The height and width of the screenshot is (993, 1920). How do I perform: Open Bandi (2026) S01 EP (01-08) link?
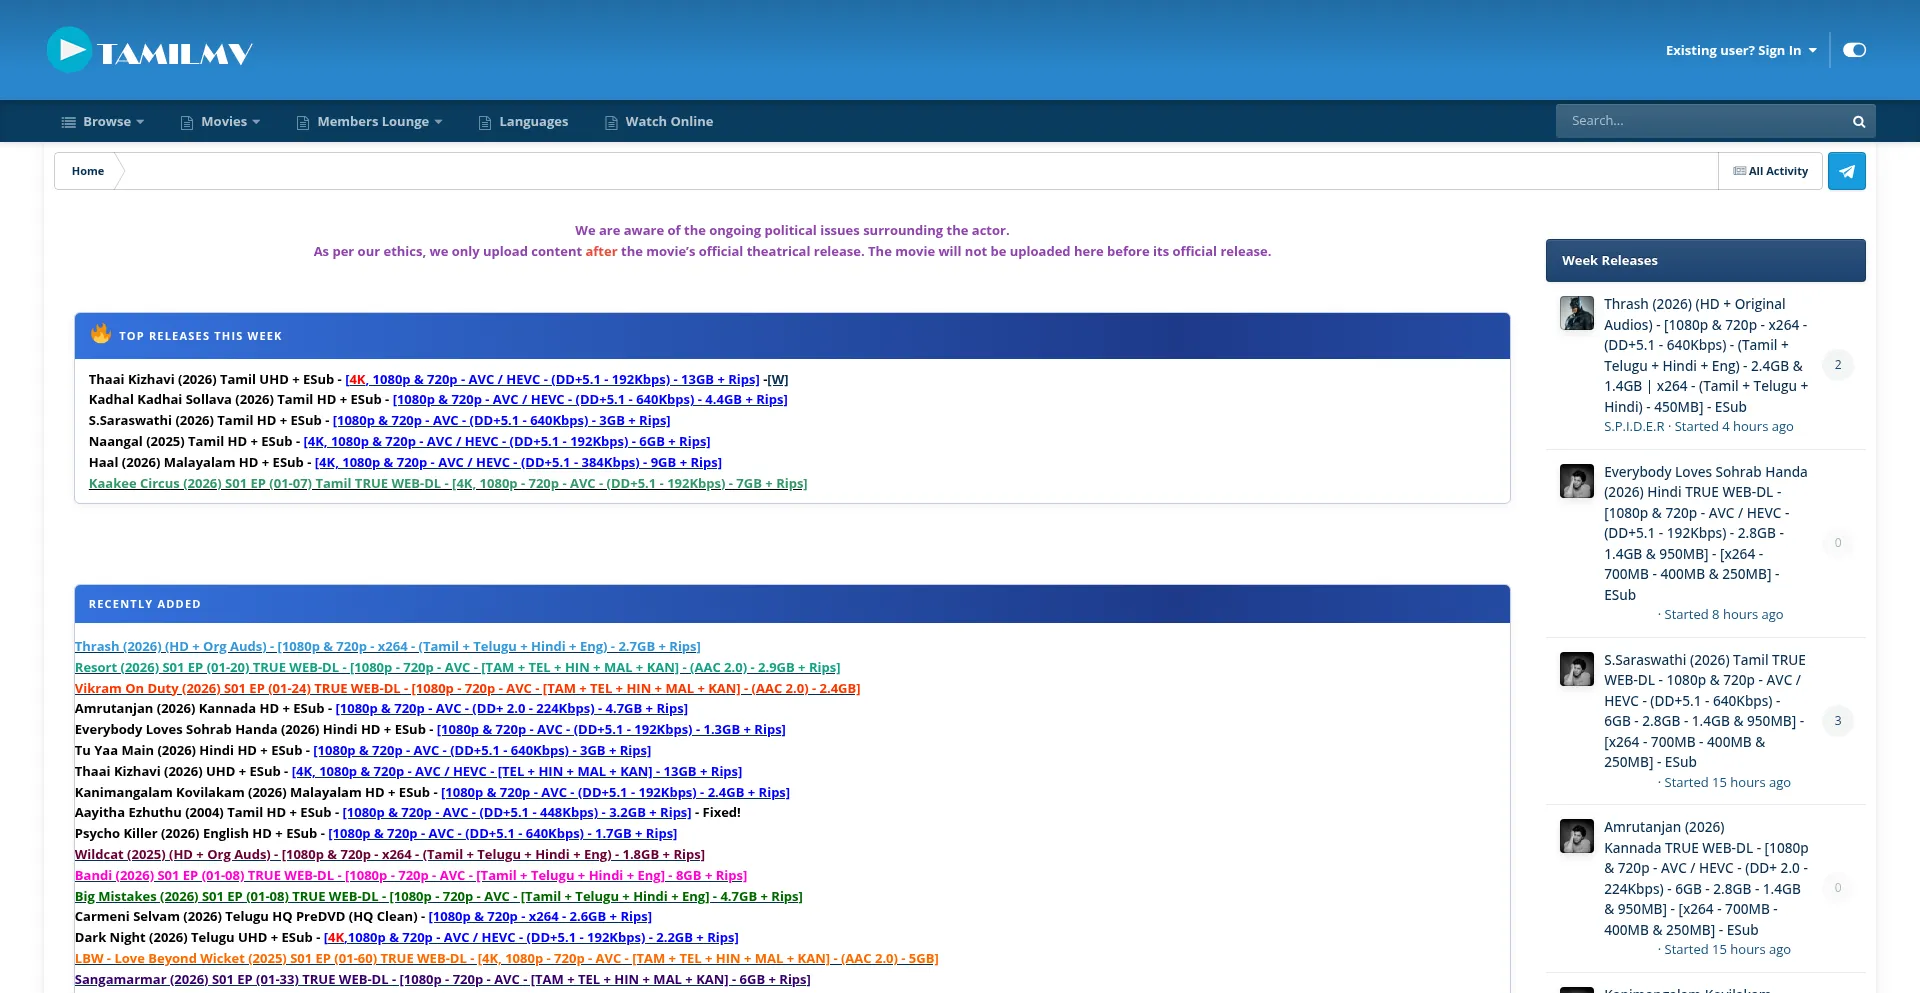[411, 876]
